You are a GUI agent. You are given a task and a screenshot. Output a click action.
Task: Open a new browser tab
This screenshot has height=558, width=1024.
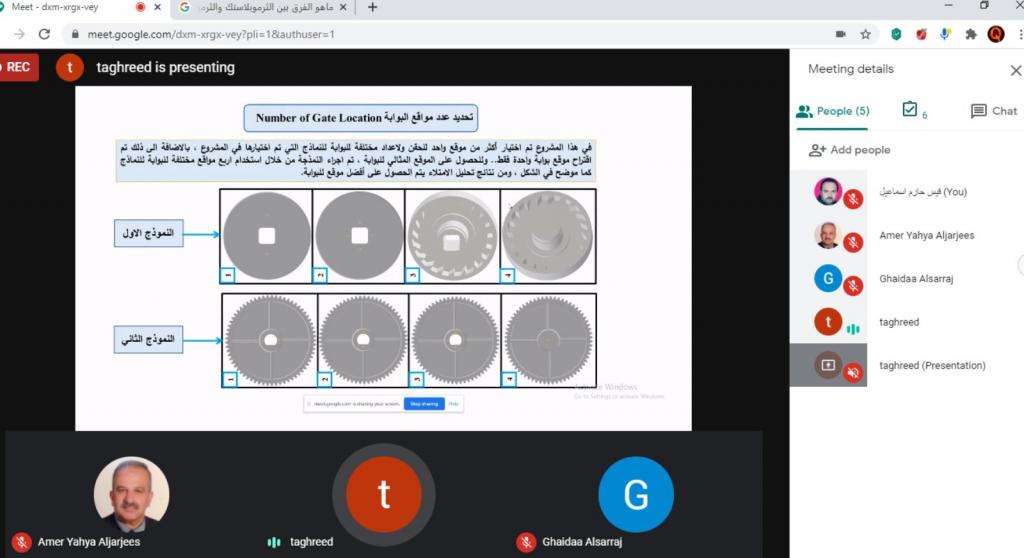click(373, 8)
